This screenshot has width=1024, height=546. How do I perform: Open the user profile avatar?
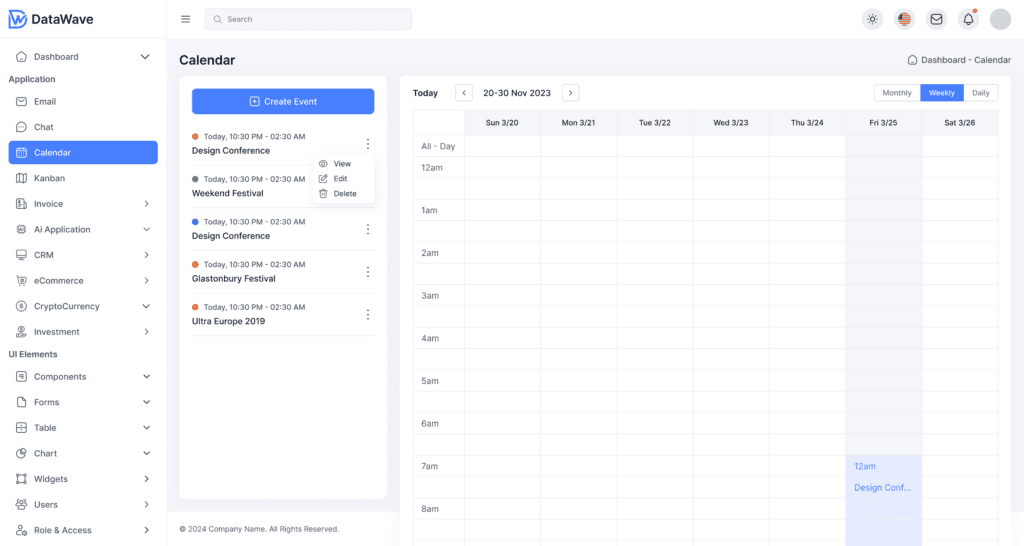1000,19
